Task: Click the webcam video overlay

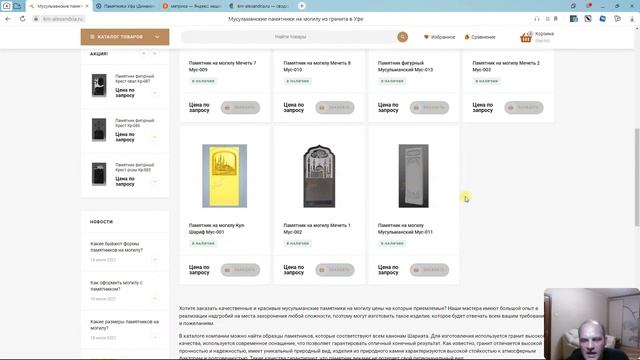Action: pyautogui.click(x=592, y=324)
